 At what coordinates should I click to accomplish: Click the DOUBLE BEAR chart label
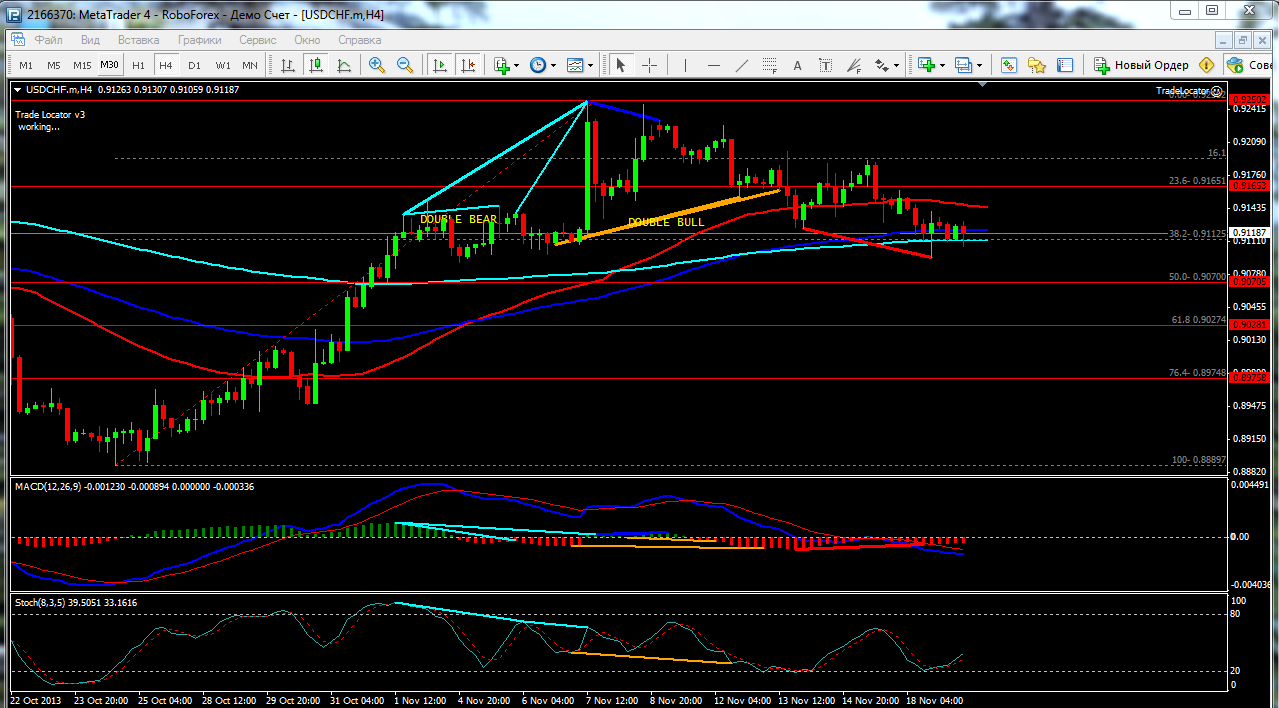pyautogui.click(x=458, y=219)
